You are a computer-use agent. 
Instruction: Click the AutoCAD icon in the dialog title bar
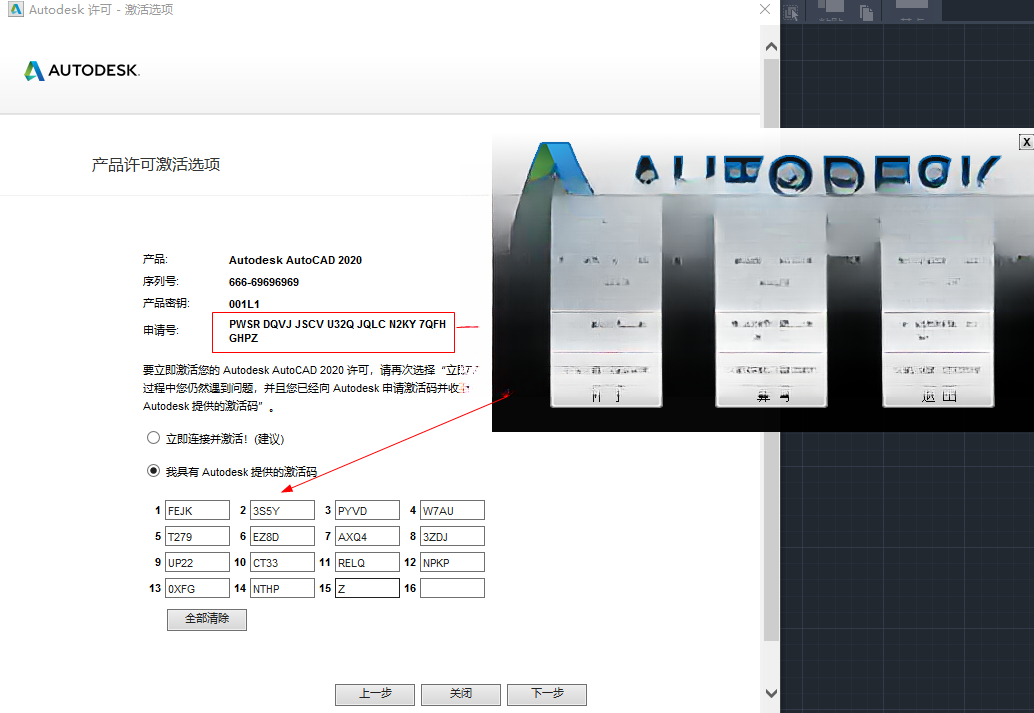(x=16, y=9)
